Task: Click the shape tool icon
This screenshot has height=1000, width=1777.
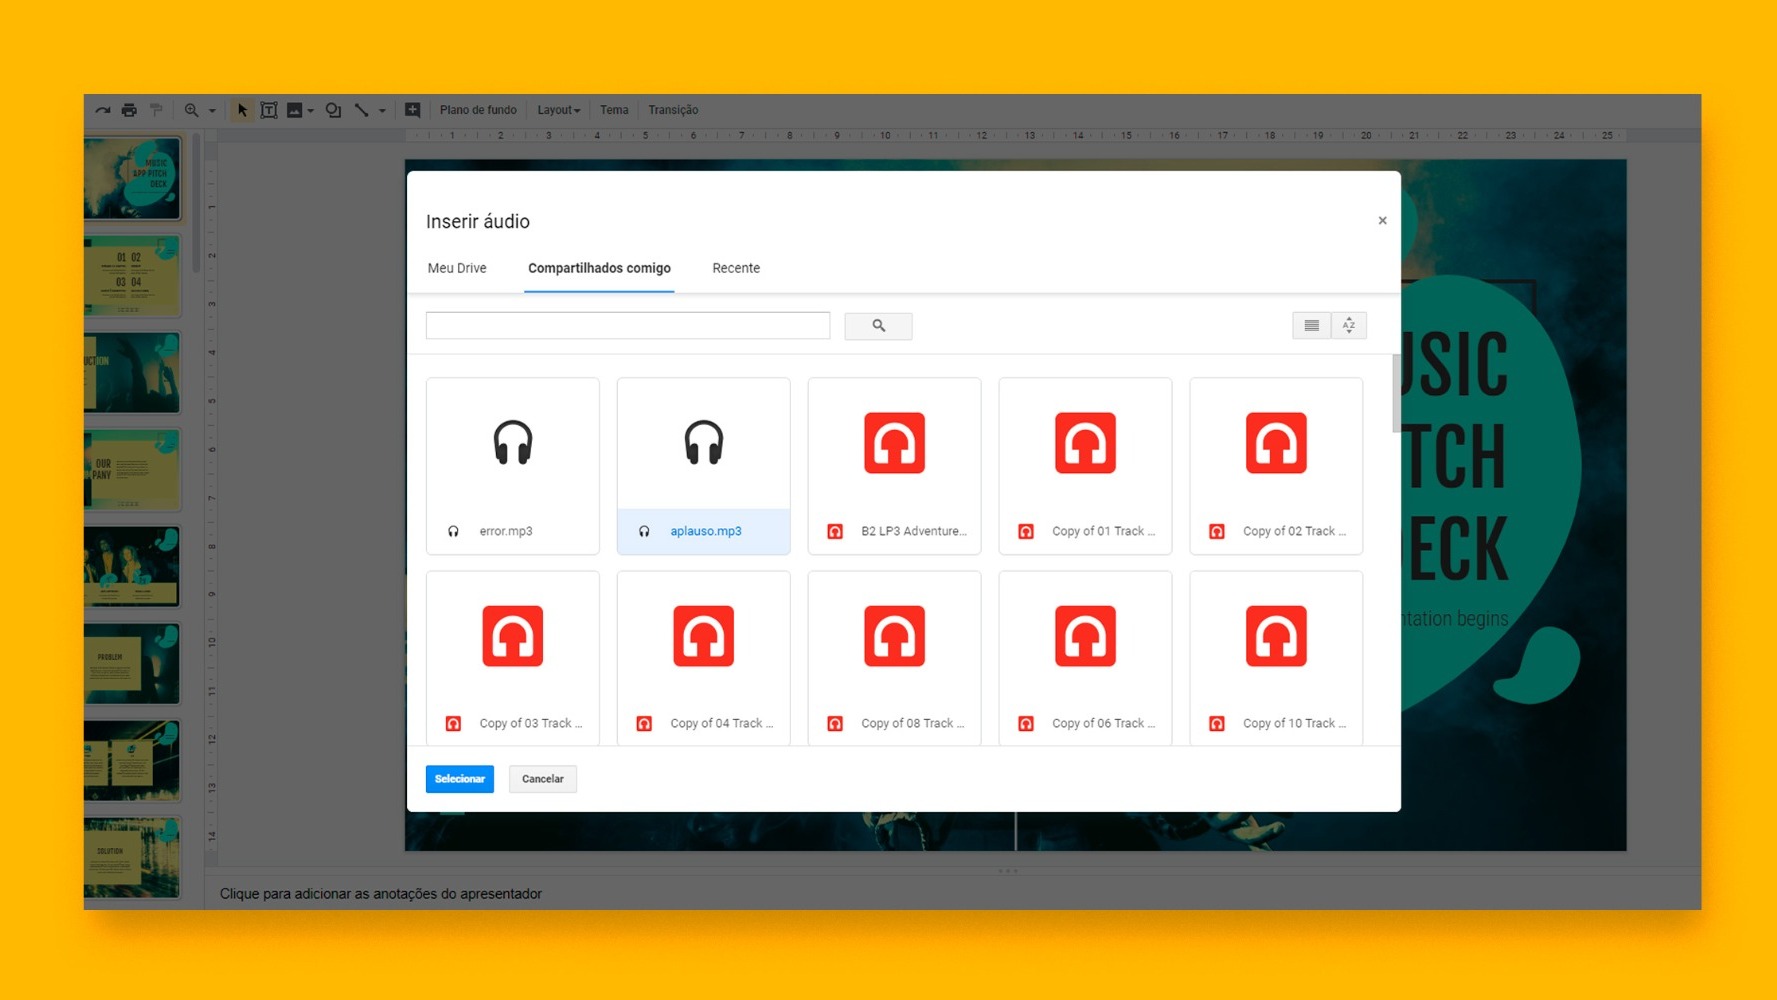Action: [333, 110]
